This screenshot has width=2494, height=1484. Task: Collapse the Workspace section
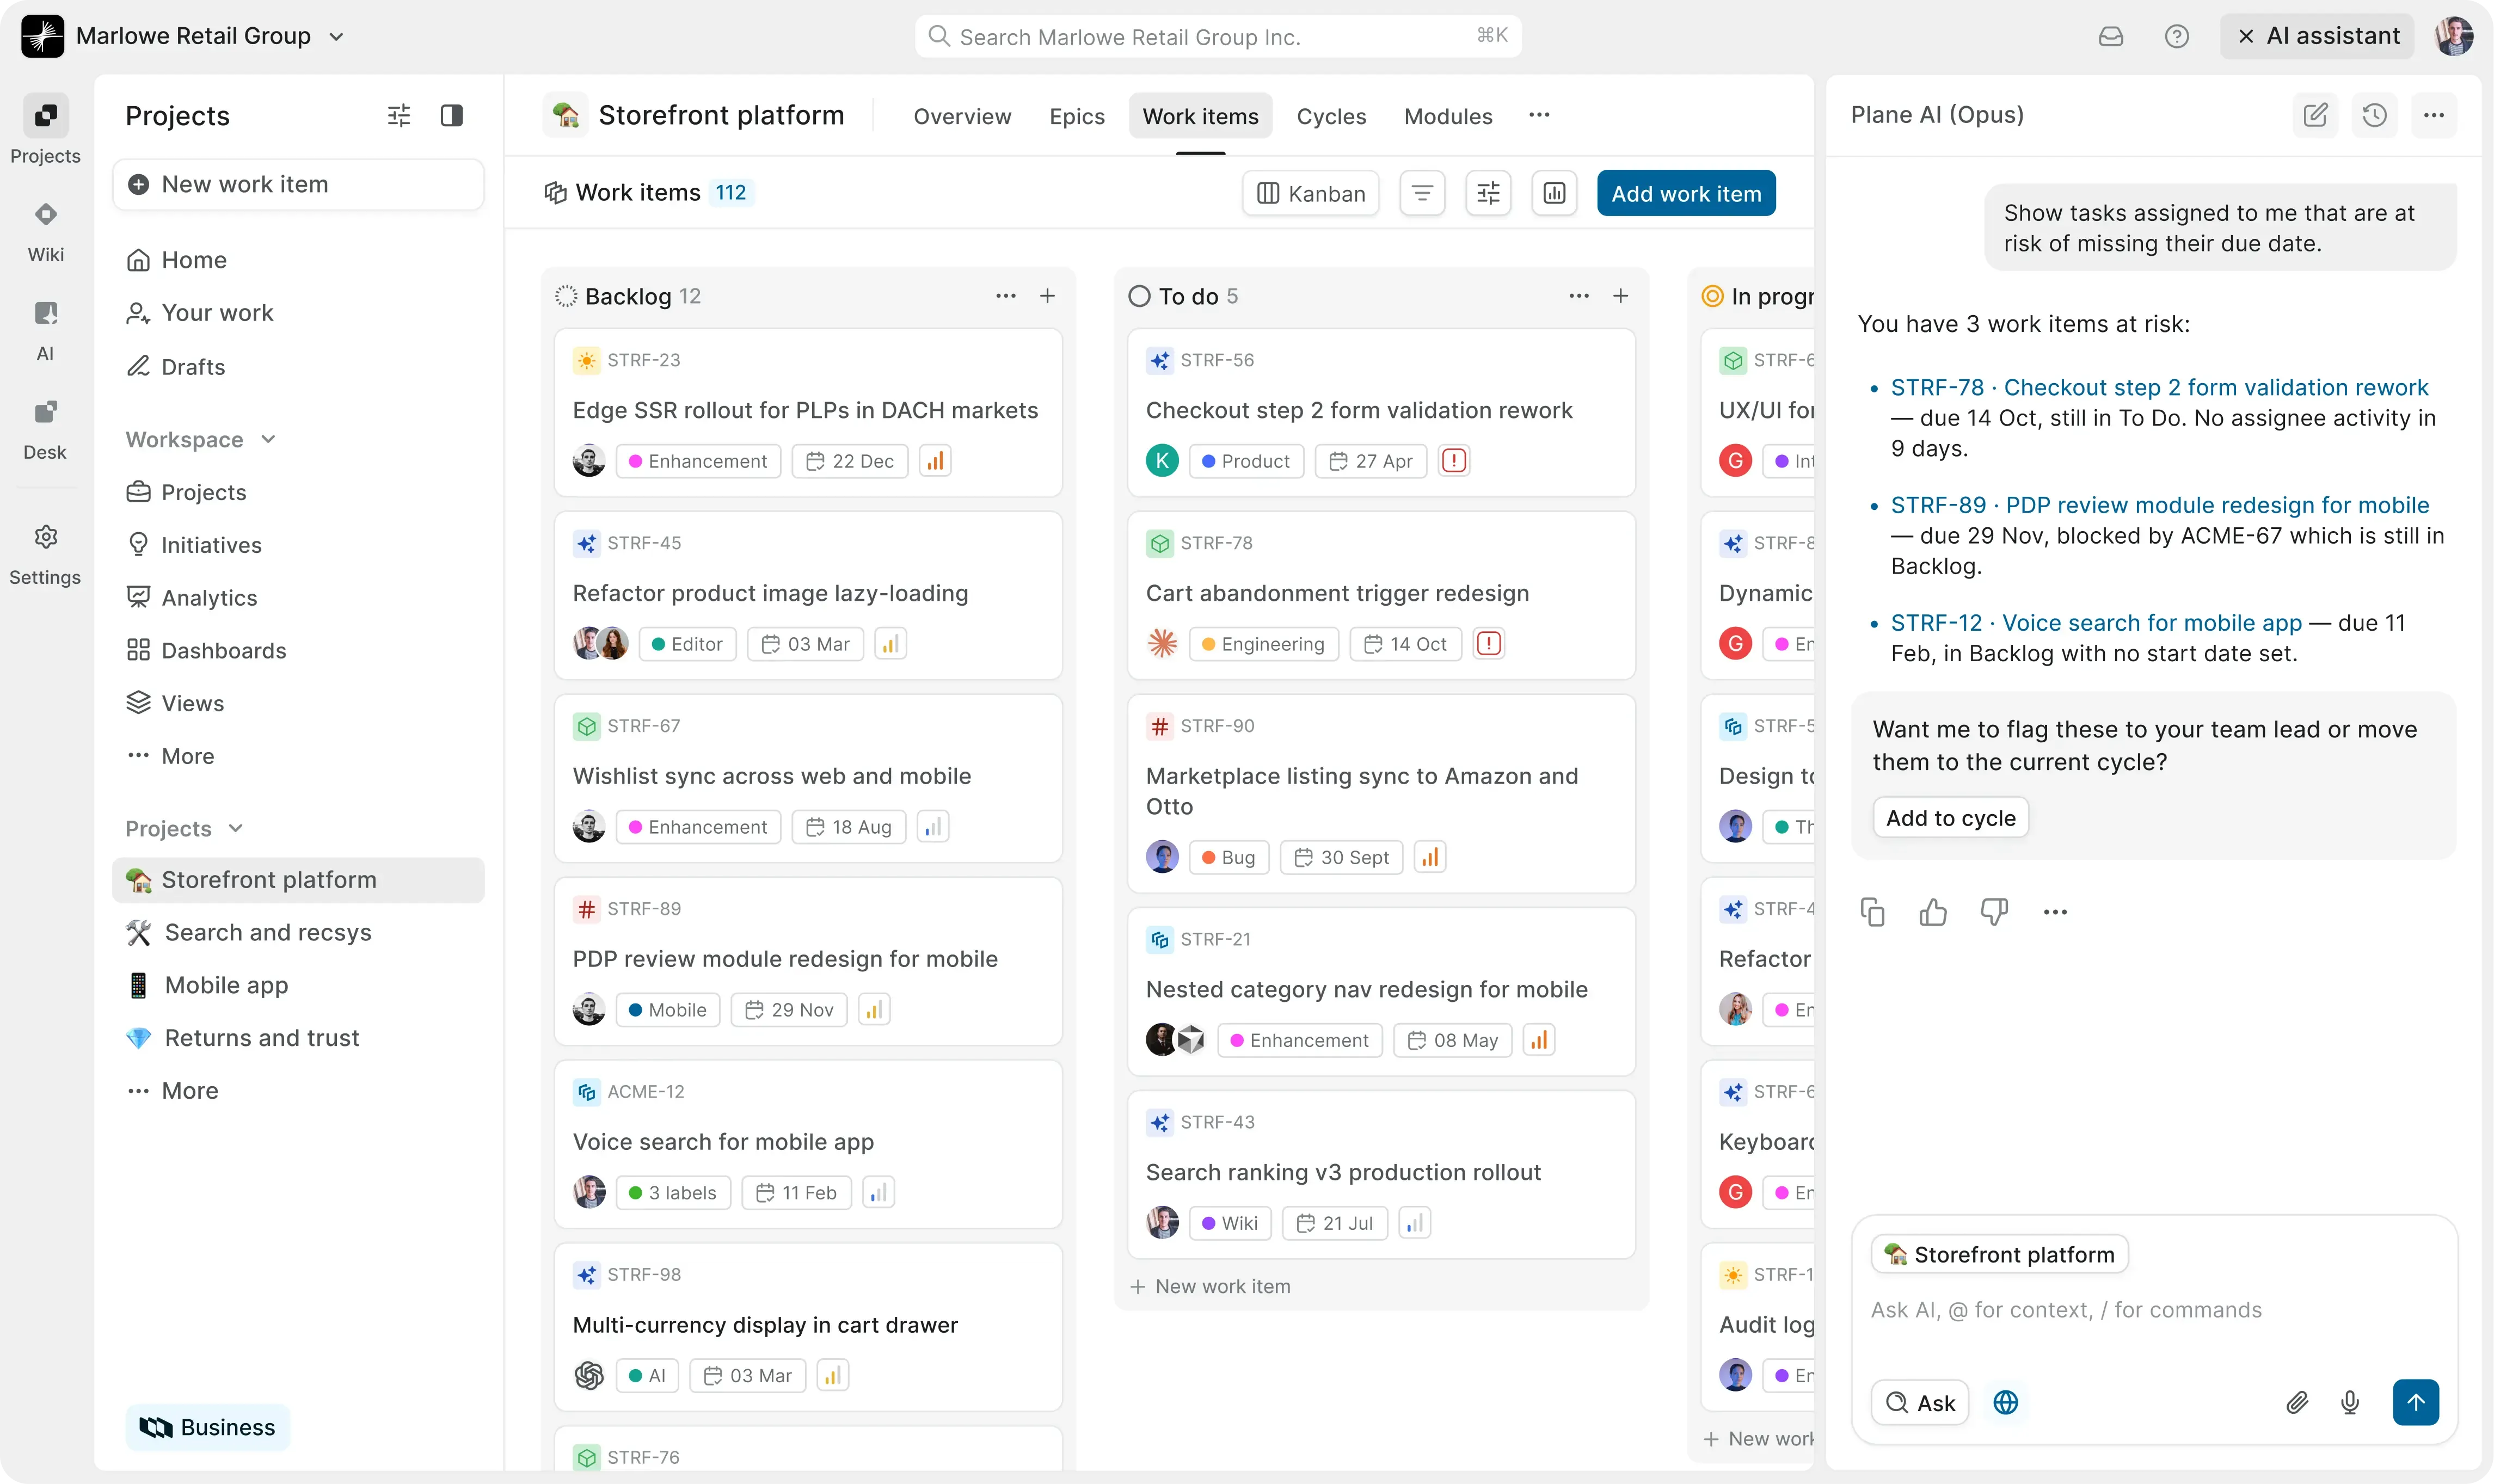point(201,439)
